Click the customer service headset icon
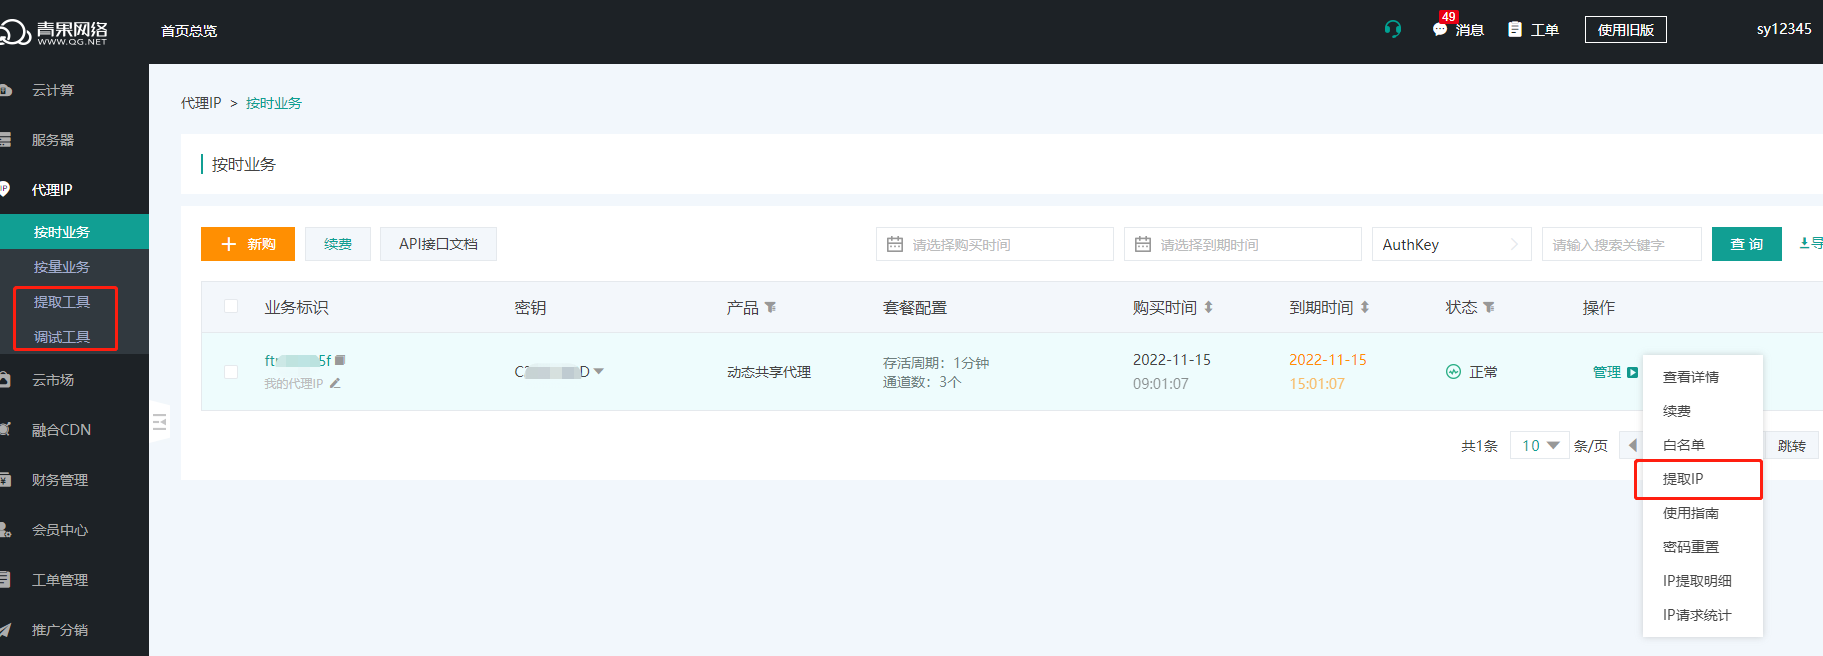The image size is (1823, 656). point(1393,29)
